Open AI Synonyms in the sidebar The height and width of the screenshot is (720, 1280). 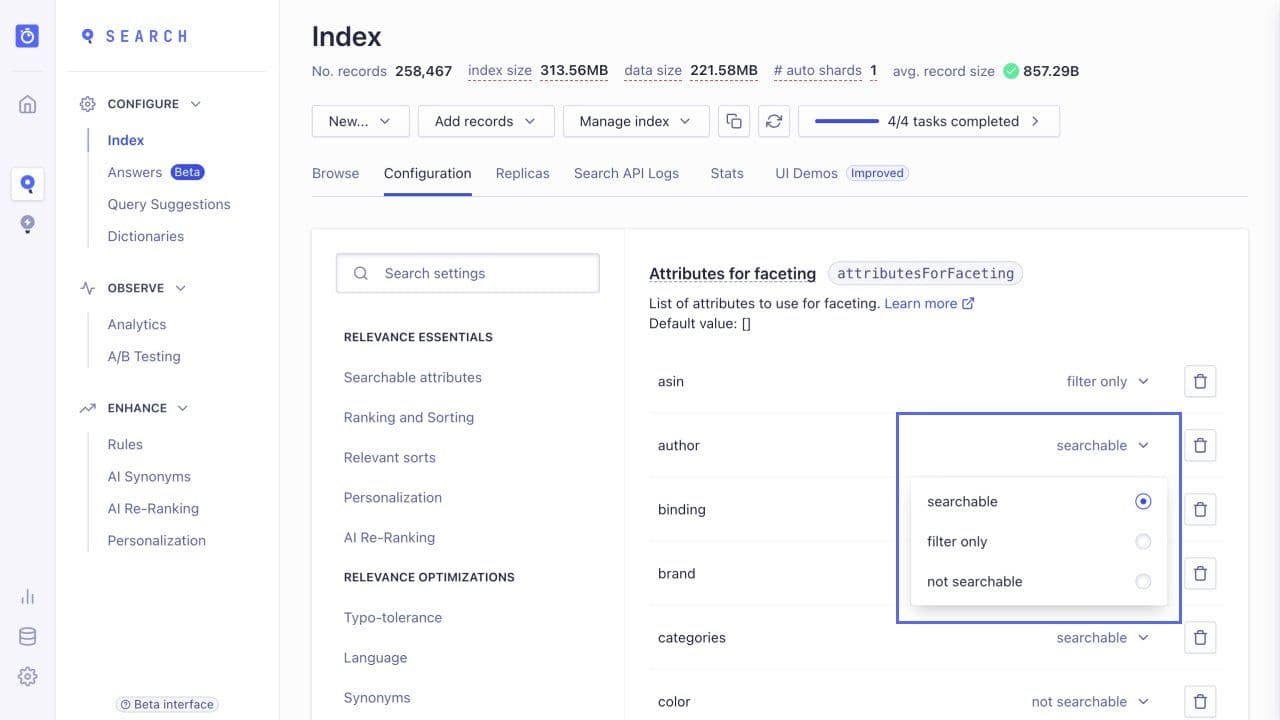pos(149,476)
